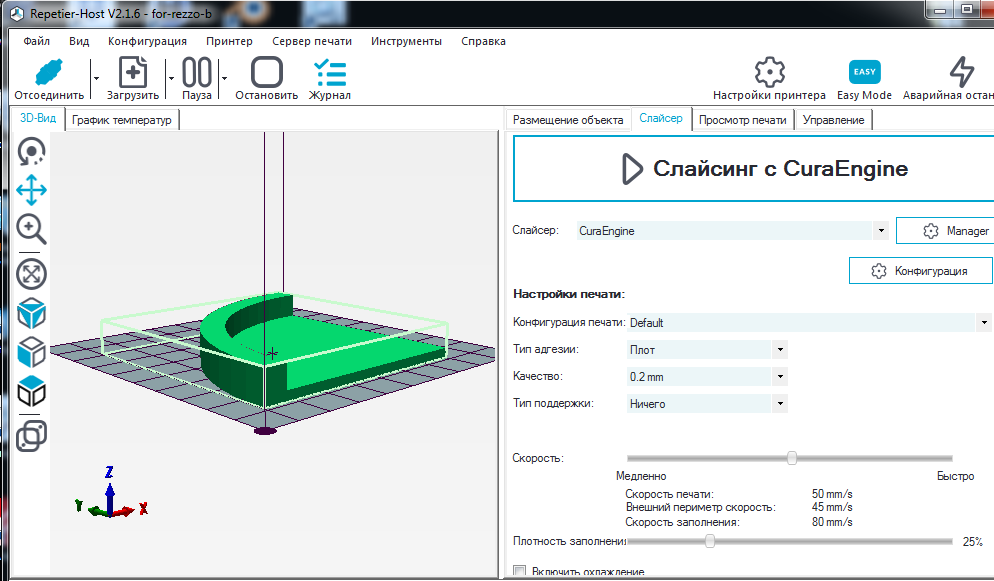Screen dimensions: 994x581
Task: Click the third cube view icon below
Action: click(31, 392)
